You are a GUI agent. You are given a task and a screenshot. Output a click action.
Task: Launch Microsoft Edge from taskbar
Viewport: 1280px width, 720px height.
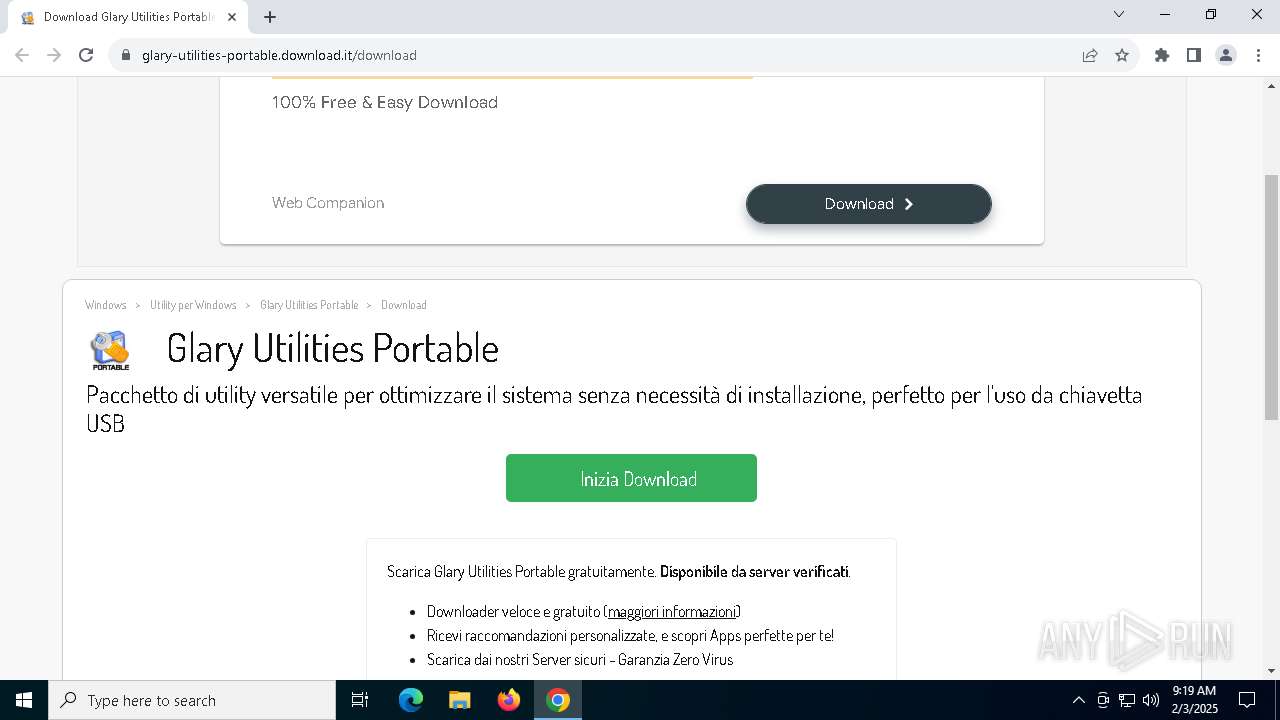[x=411, y=700]
